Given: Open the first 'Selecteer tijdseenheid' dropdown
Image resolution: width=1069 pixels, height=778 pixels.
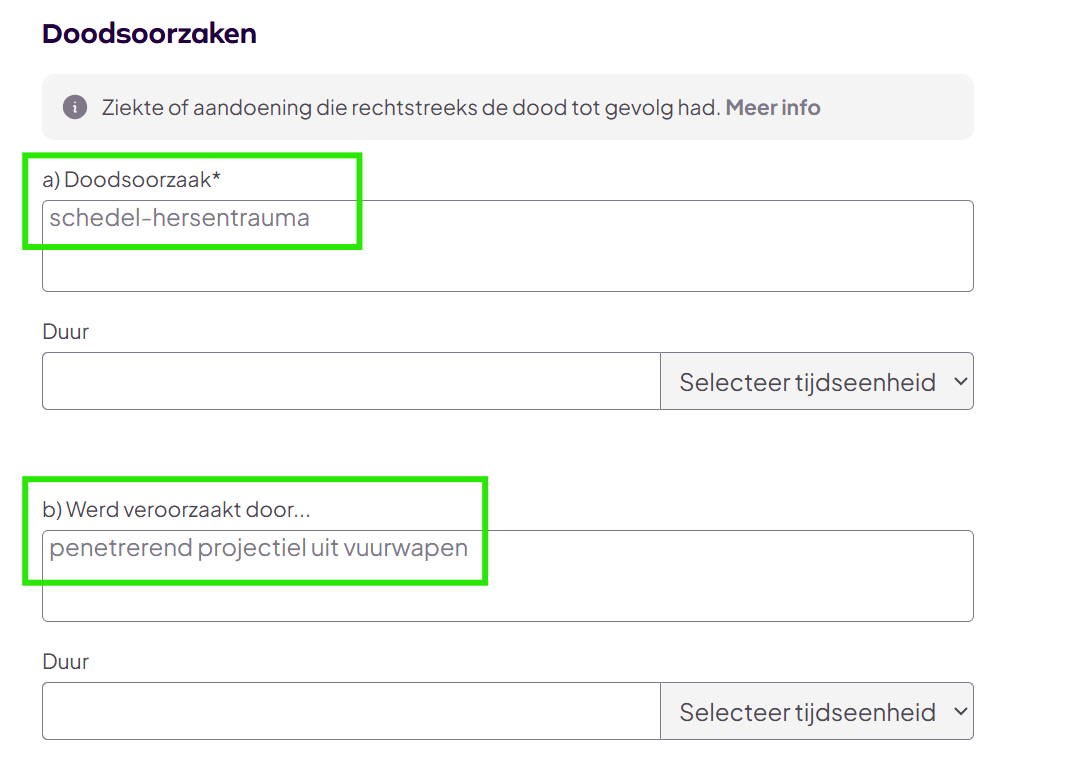Looking at the screenshot, I should pyautogui.click(x=816, y=381).
